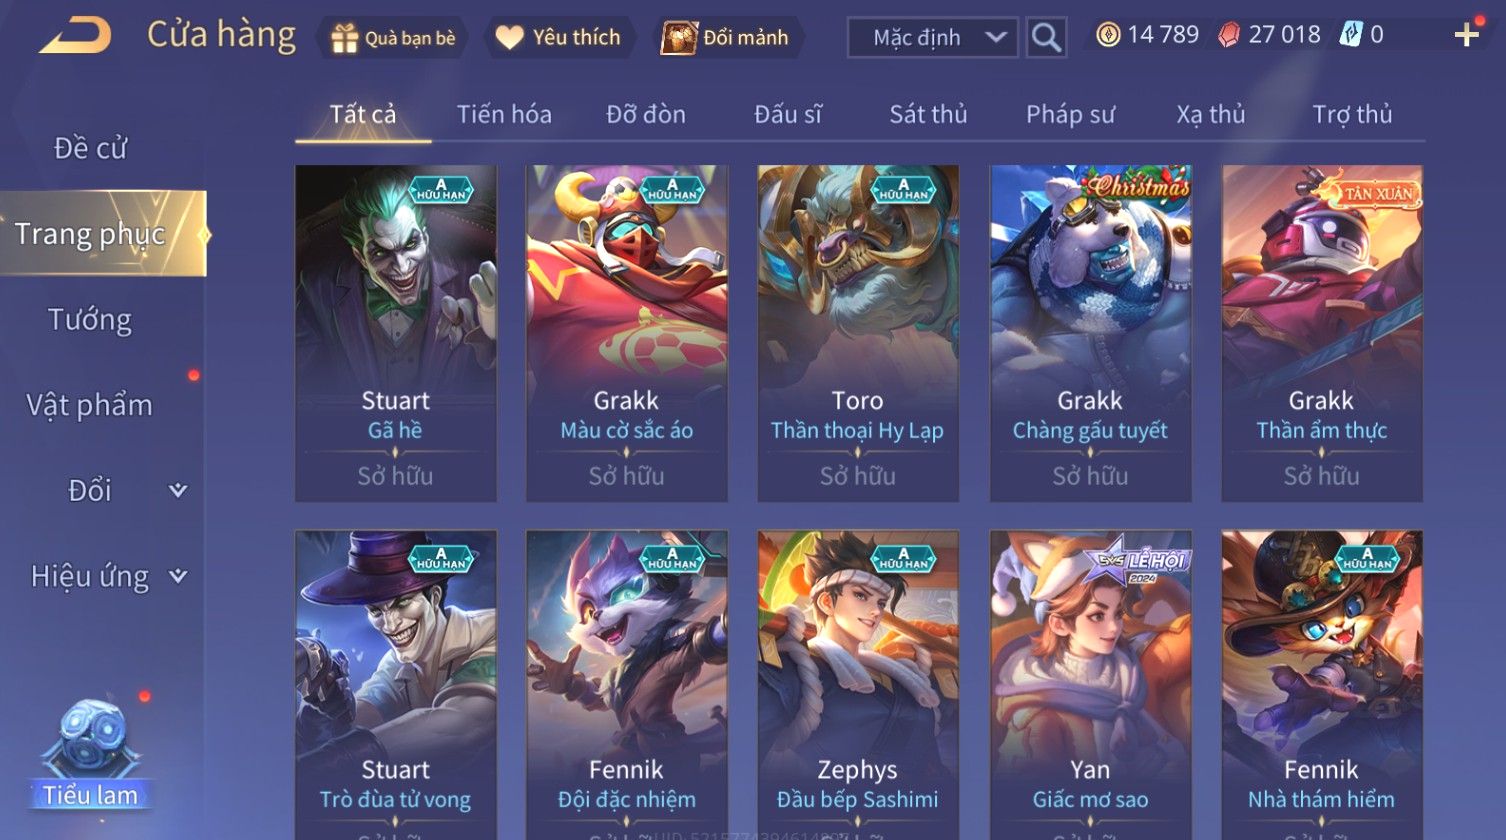Screen dimensions: 1506x840
Task: Switch to the Tiến hóa tab
Action: 504,114
